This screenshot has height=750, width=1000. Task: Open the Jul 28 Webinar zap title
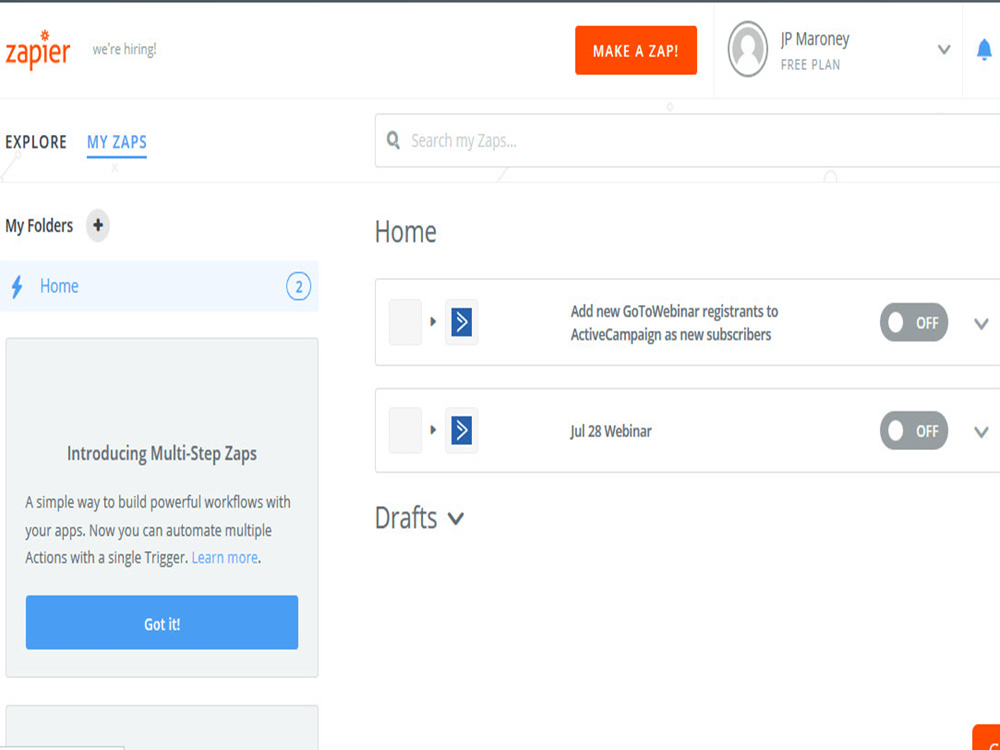point(611,431)
